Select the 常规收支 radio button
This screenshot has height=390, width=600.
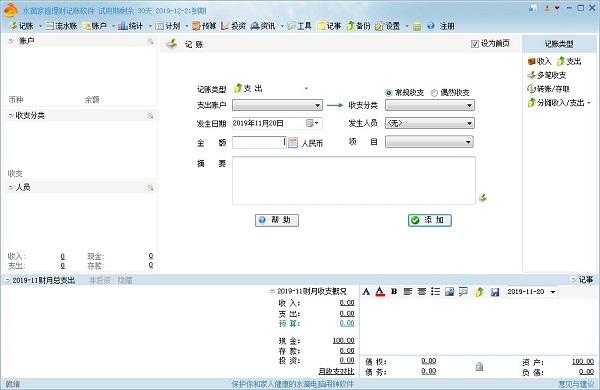coord(388,93)
